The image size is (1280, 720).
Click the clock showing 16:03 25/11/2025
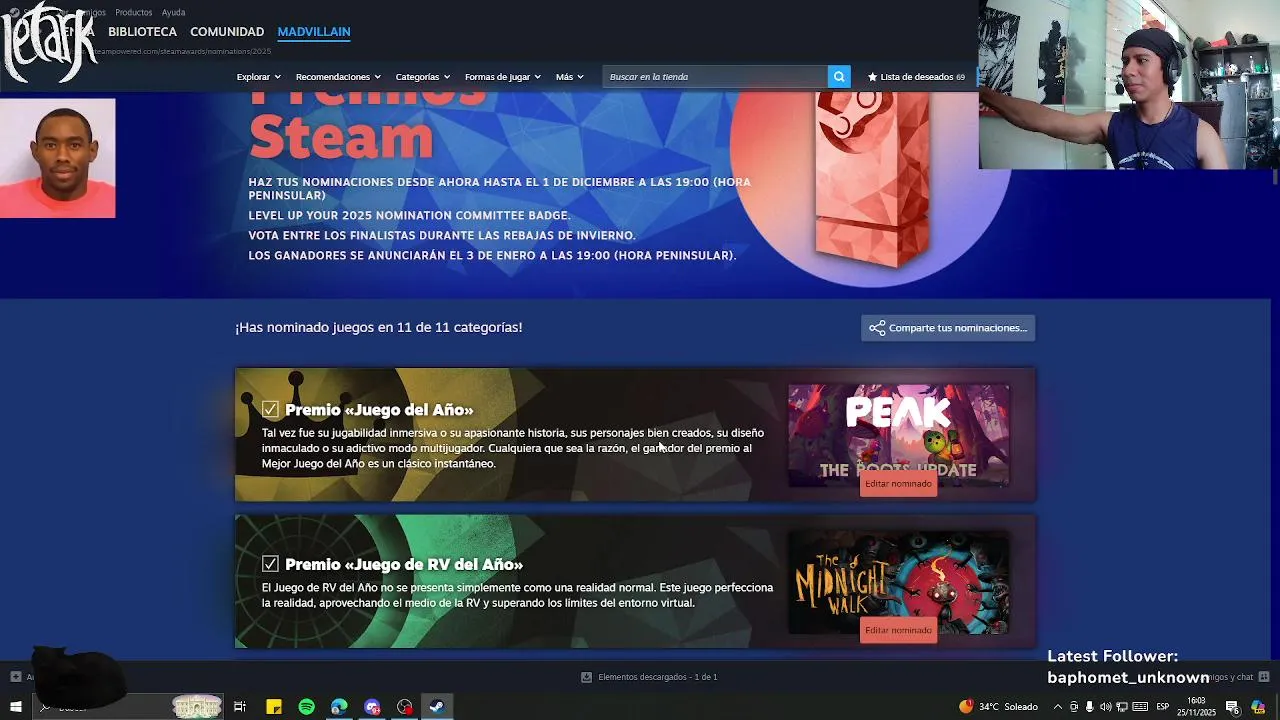[x=1196, y=707]
